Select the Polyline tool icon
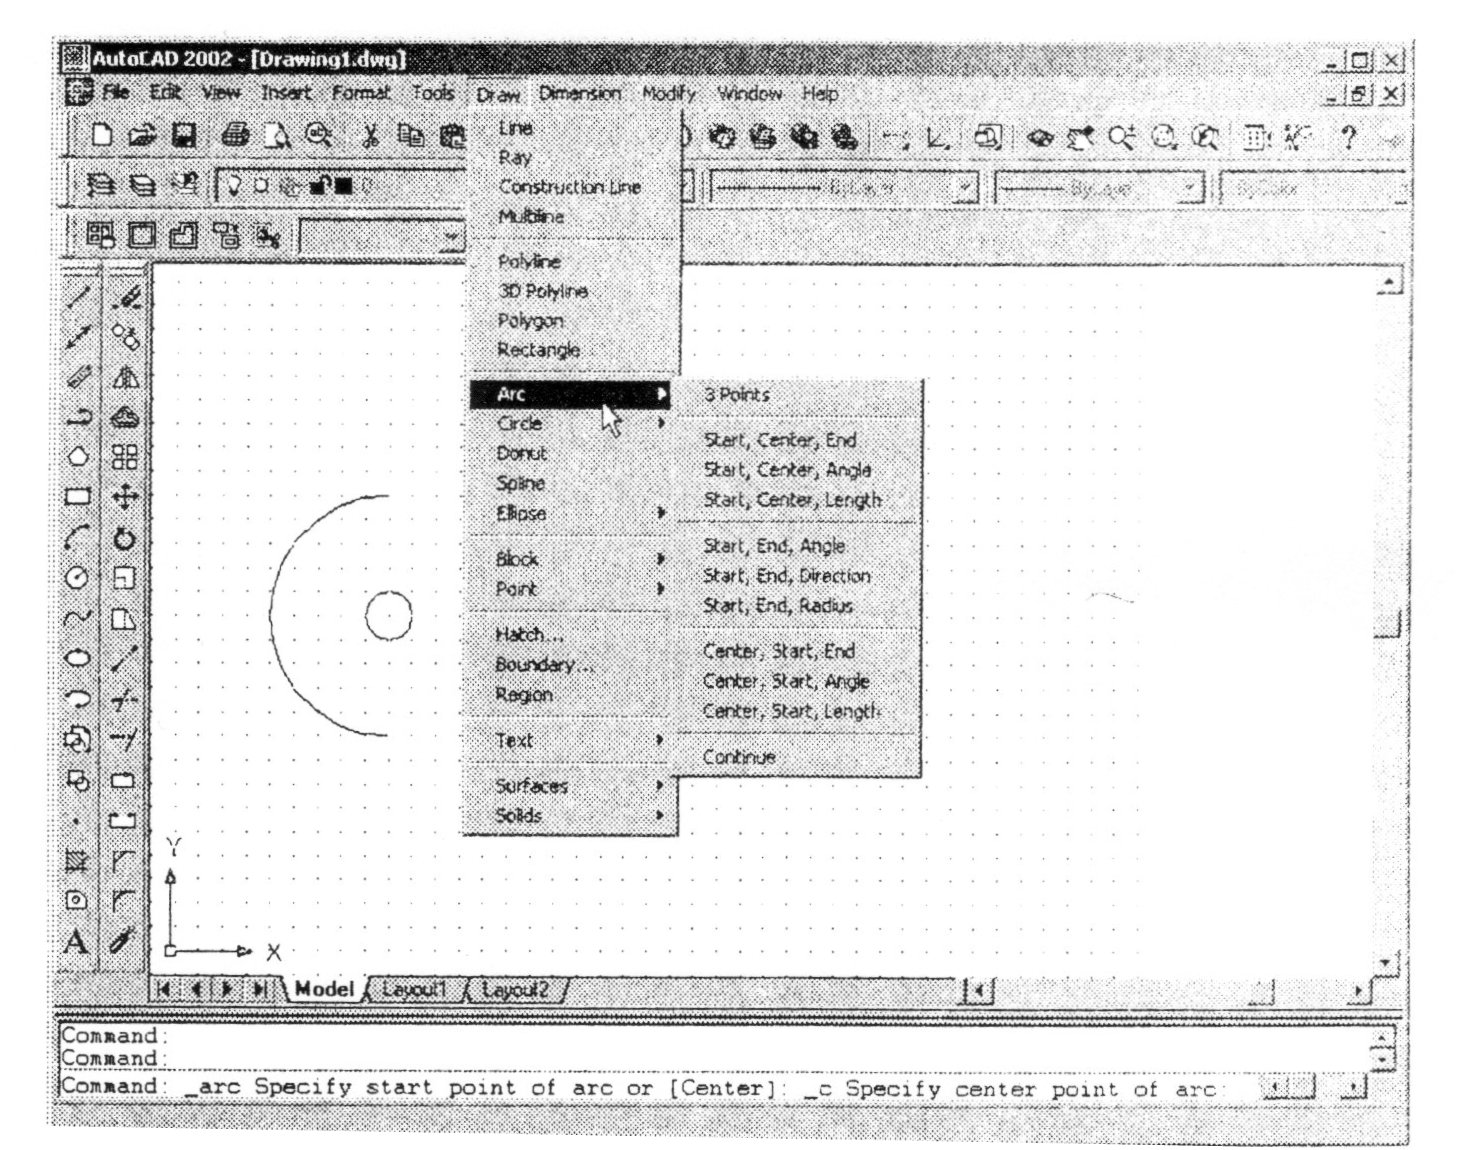 [78, 417]
